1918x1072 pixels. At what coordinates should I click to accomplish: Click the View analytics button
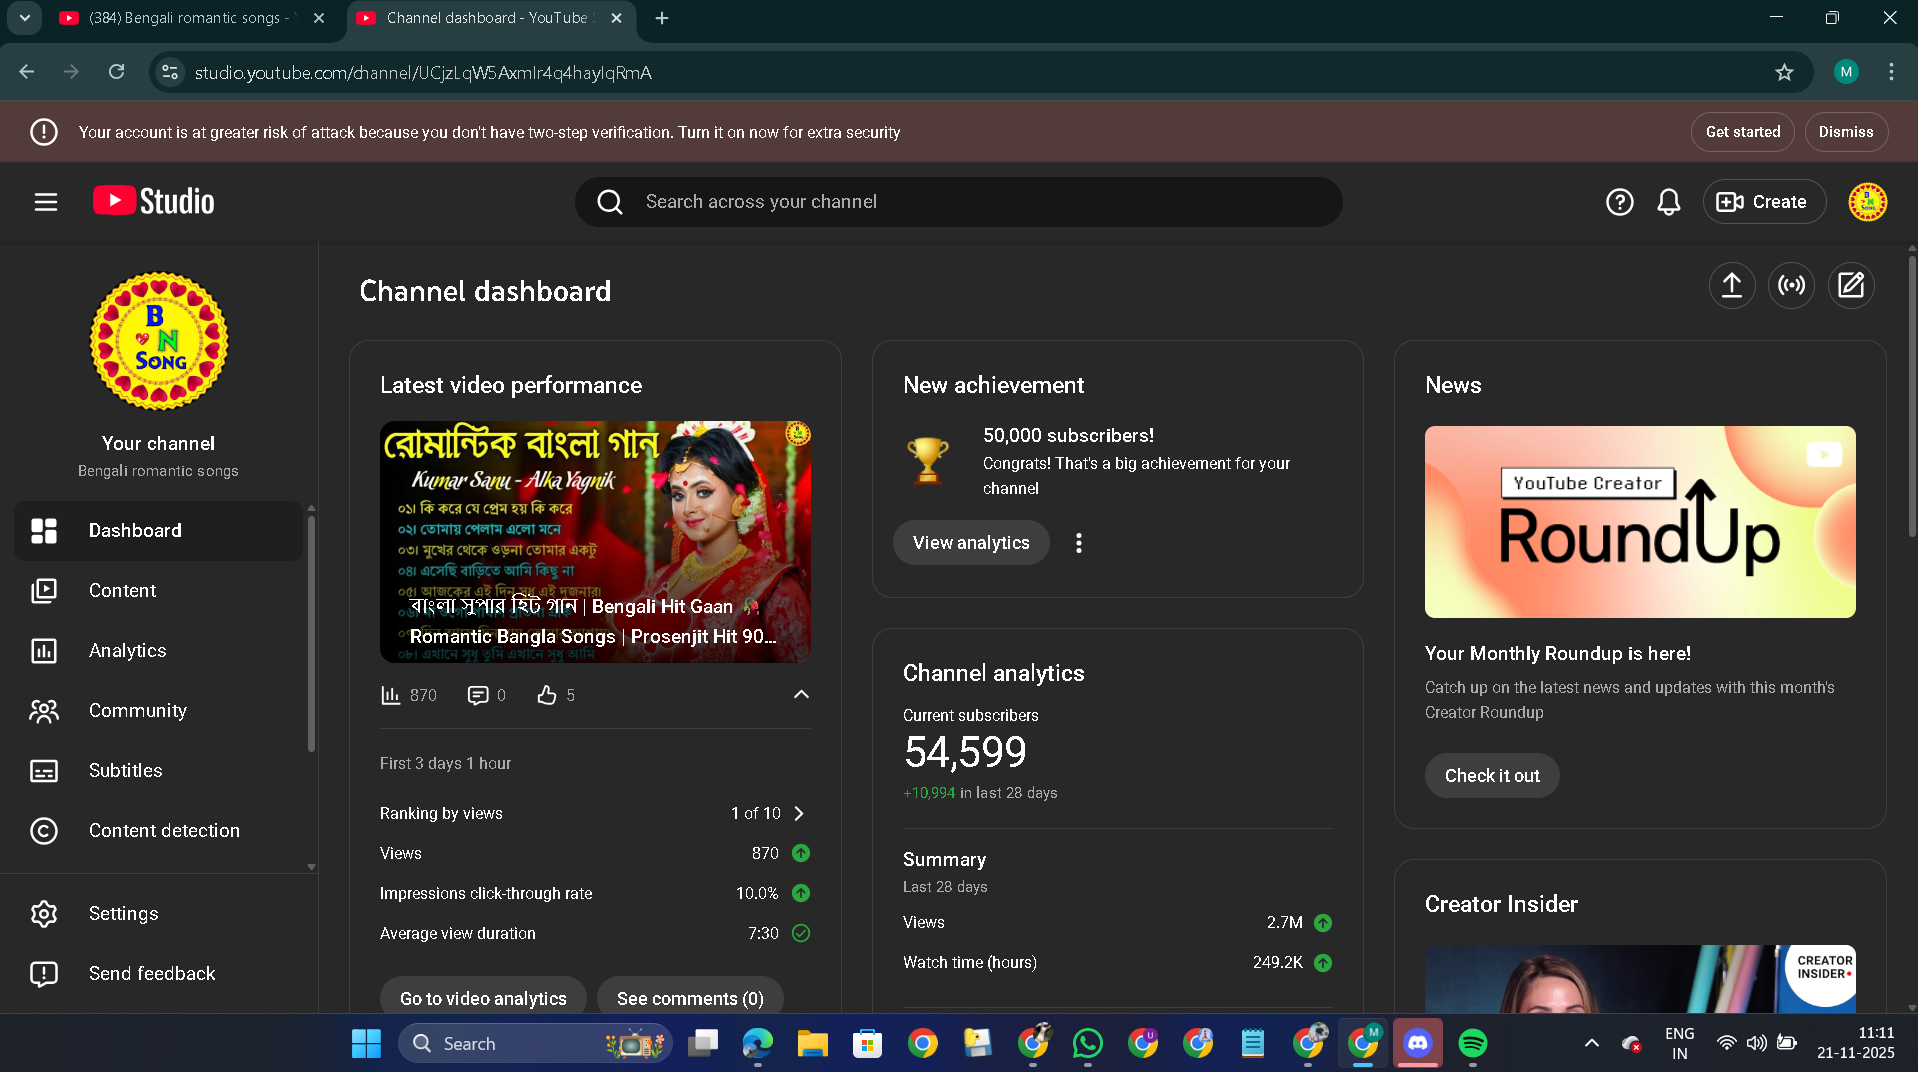click(x=970, y=543)
